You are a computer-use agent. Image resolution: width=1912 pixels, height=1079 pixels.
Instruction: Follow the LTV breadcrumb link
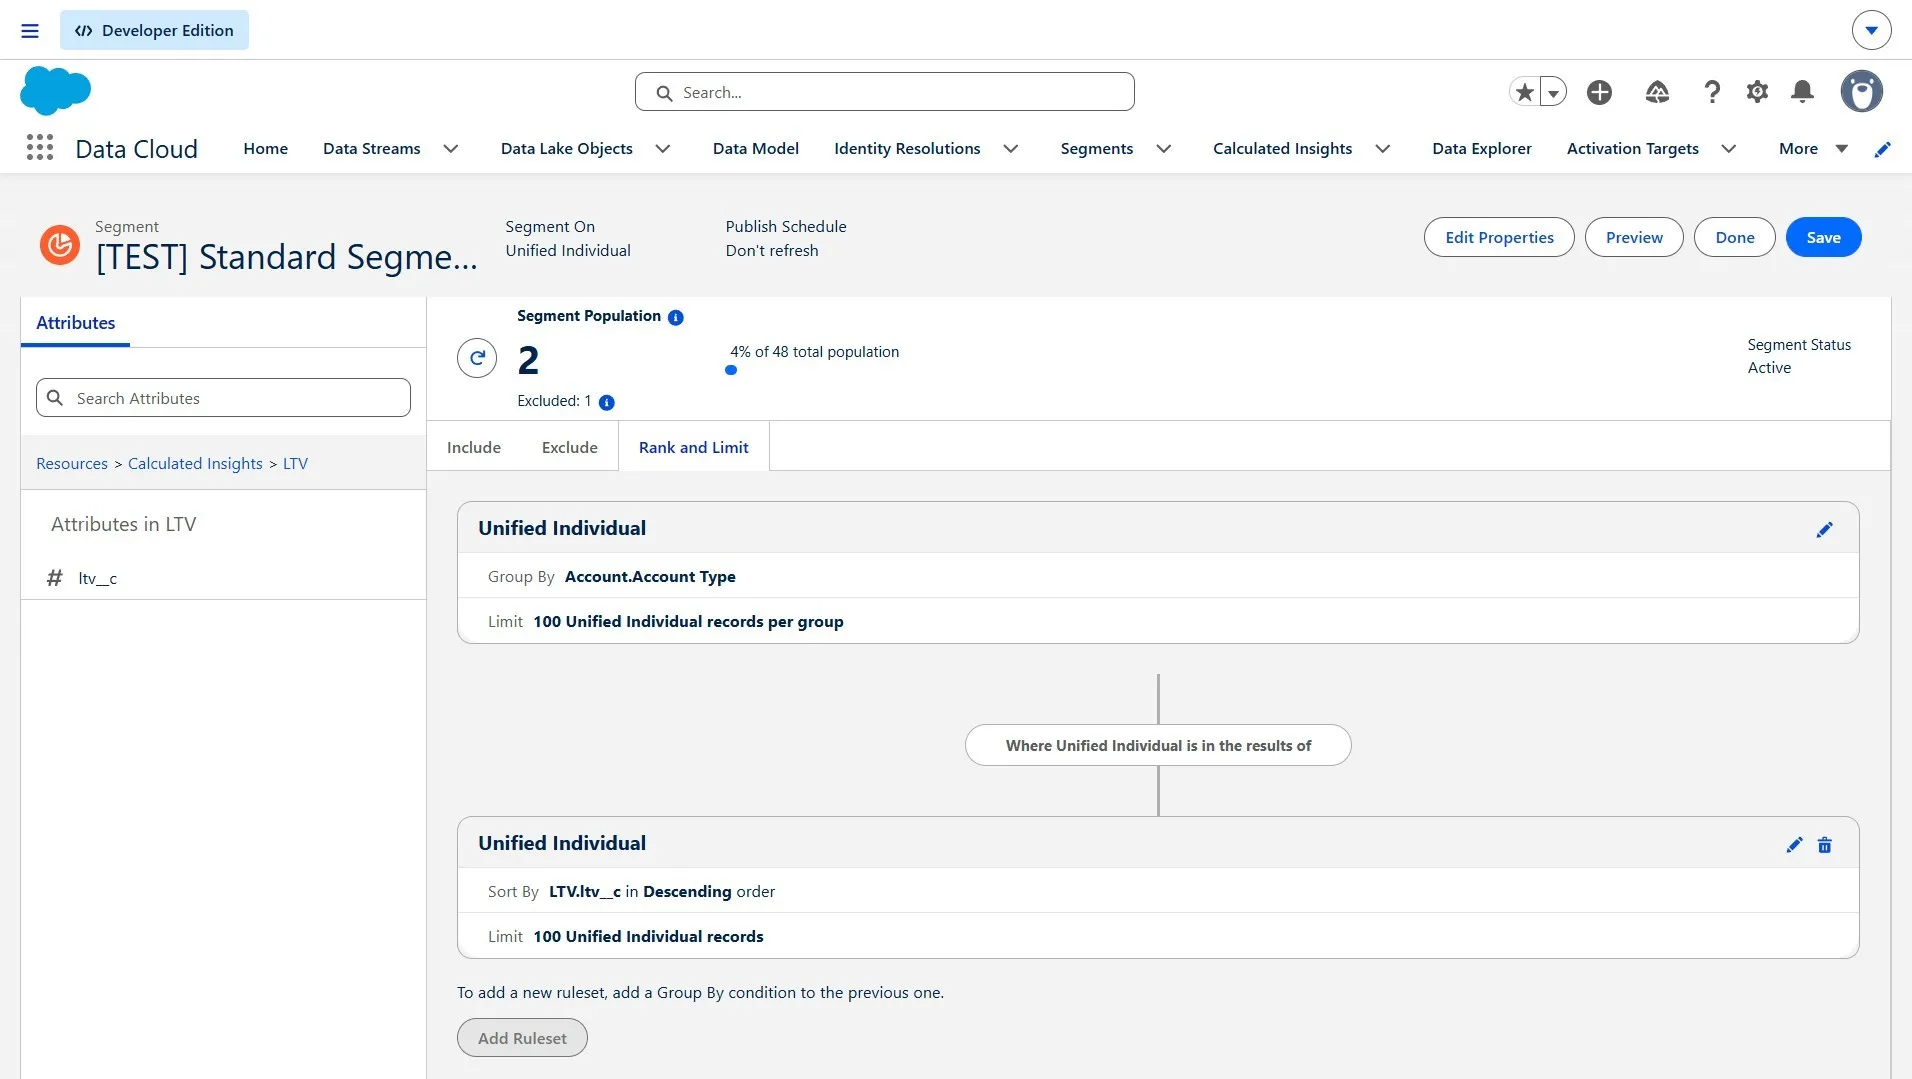[295, 464]
